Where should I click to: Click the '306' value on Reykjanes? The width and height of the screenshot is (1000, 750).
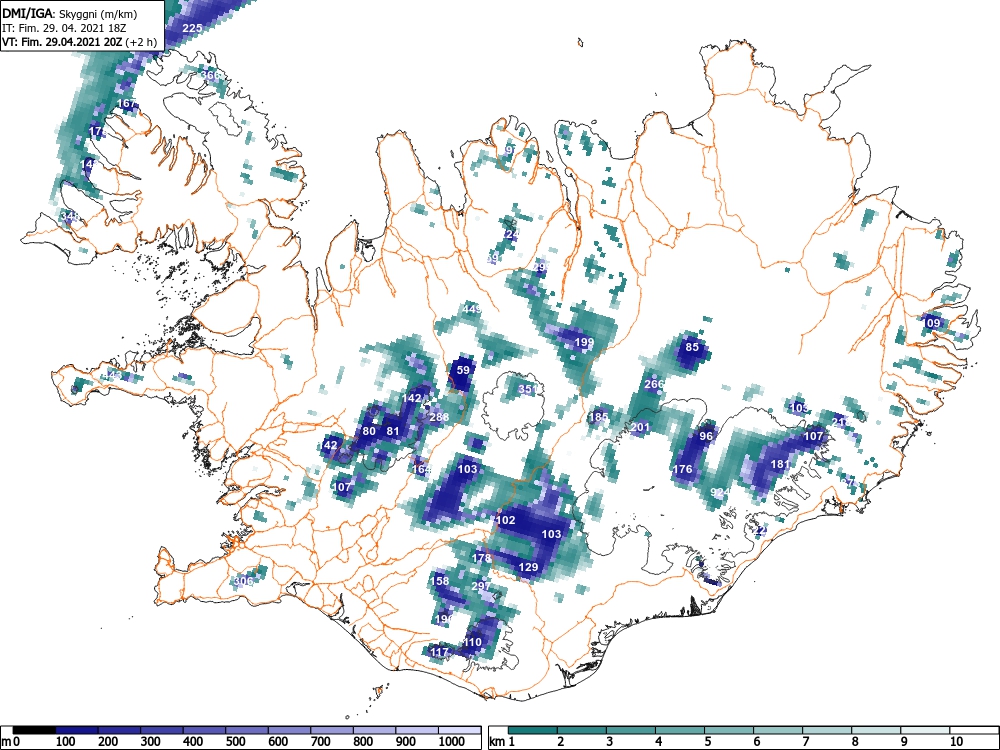point(243,581)
